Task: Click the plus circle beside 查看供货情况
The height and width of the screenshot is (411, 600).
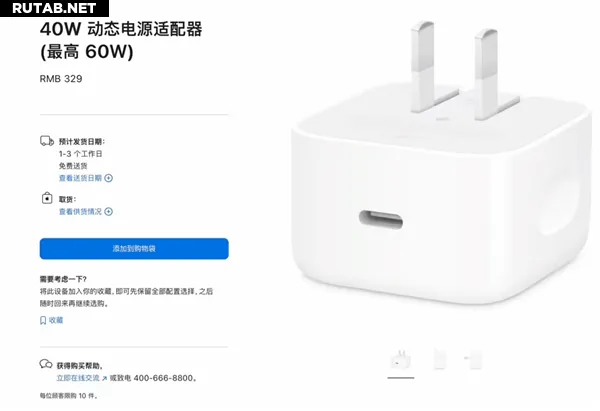Action: 109,212
